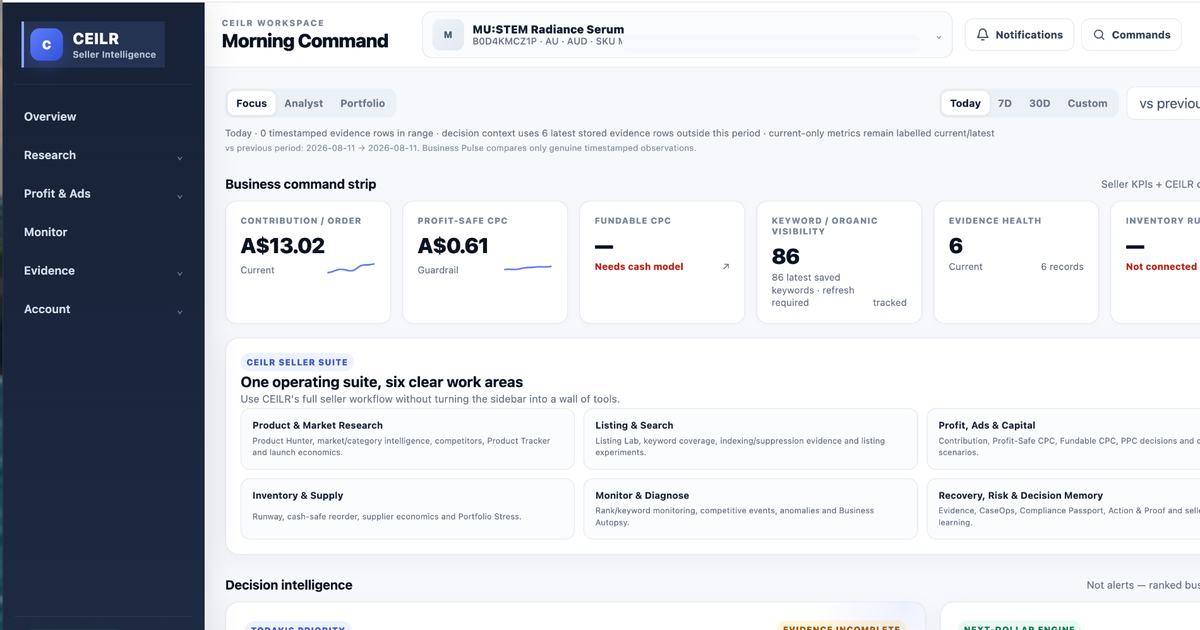This screenshot has width=1200, height=630.
Task: Open the Inventory & Supply work area
Action: [x=408, y=509]
